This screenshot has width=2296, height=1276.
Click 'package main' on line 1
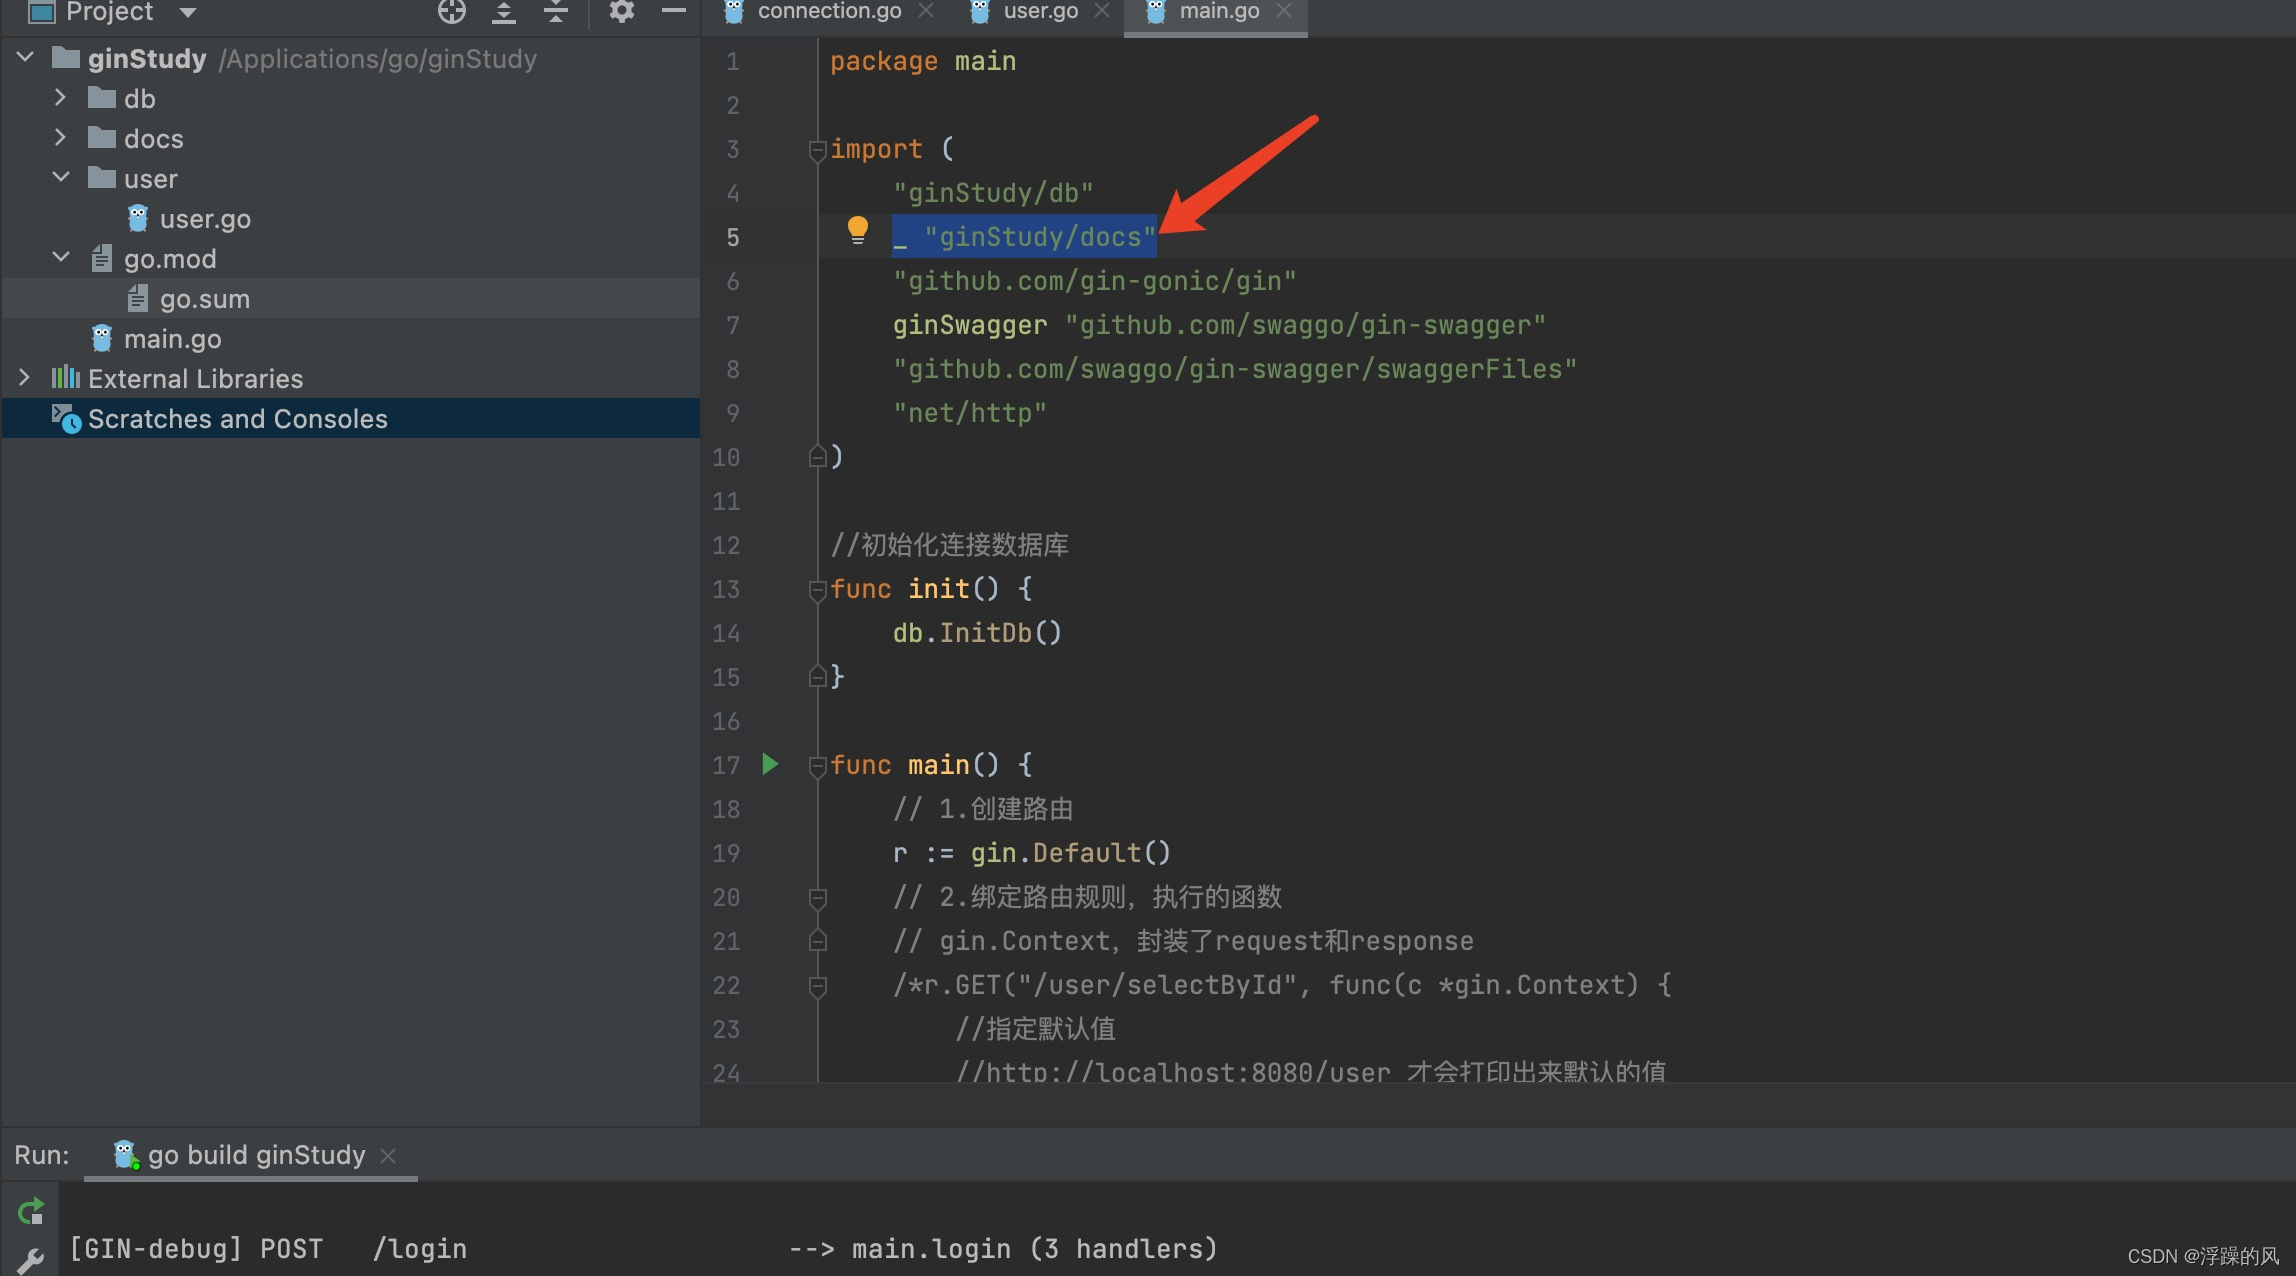[x=923, y=61]
